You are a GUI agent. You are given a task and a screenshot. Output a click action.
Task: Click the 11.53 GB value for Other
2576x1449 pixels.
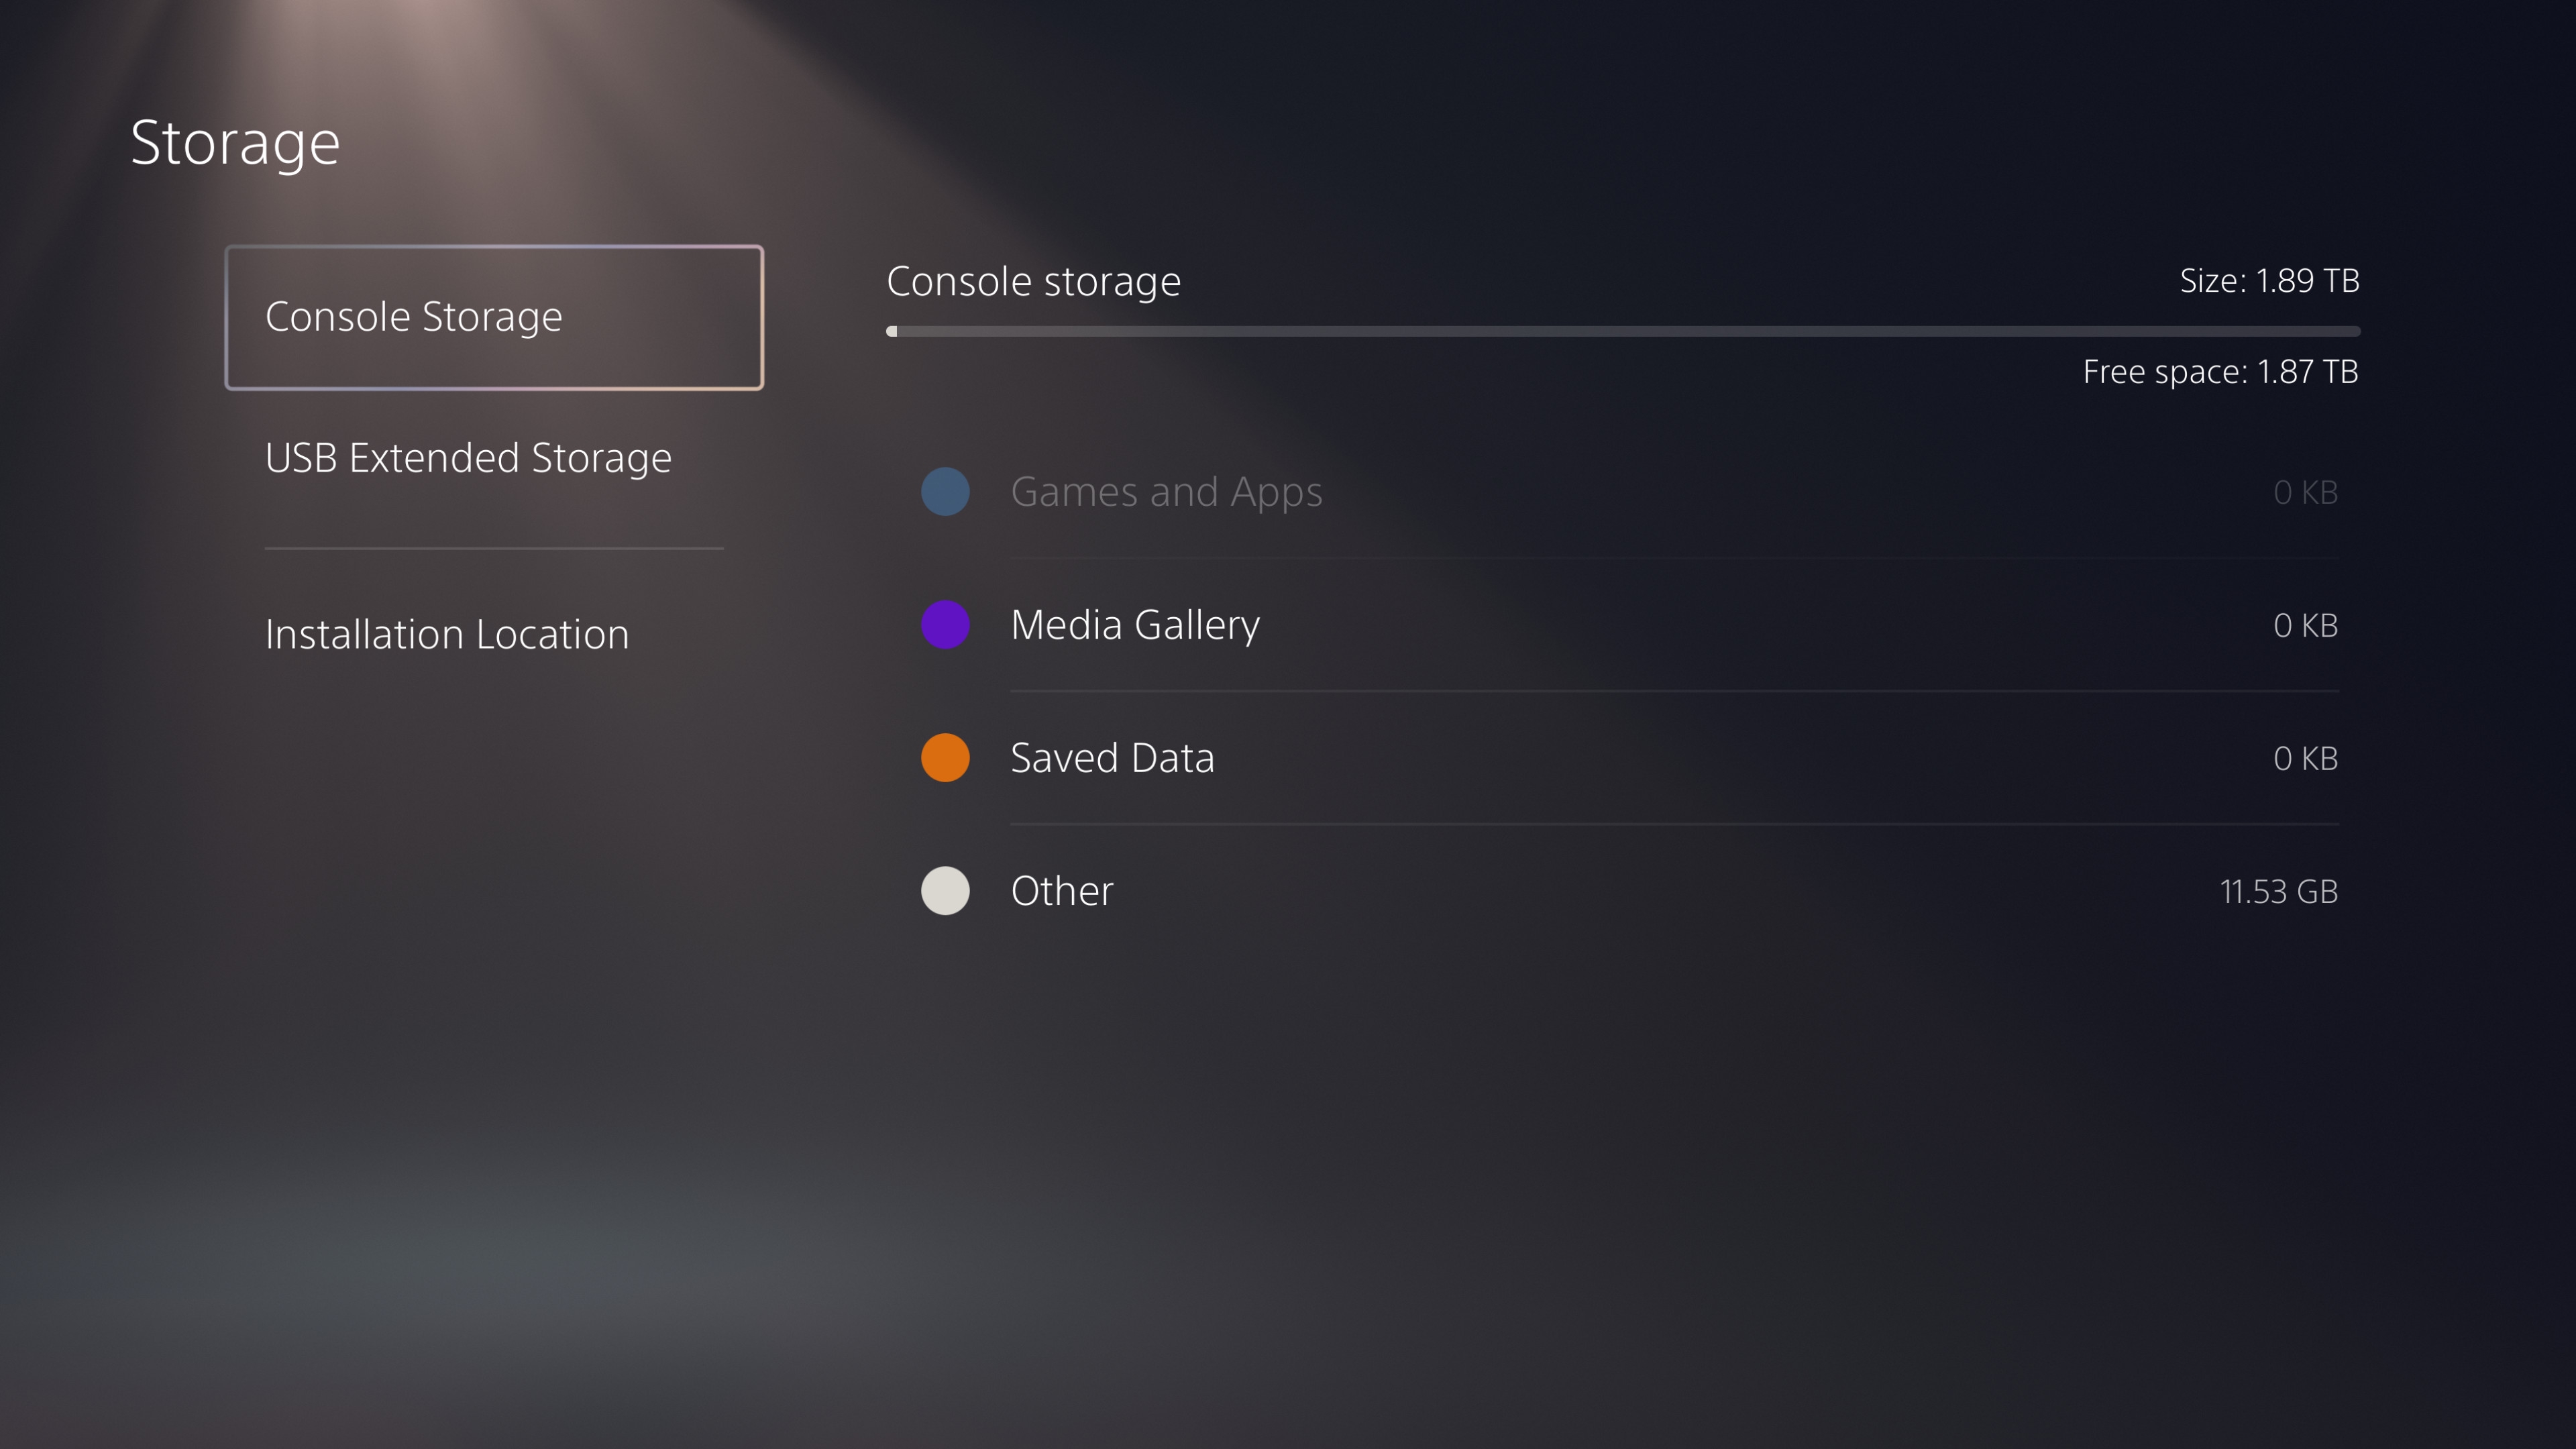2278,891
